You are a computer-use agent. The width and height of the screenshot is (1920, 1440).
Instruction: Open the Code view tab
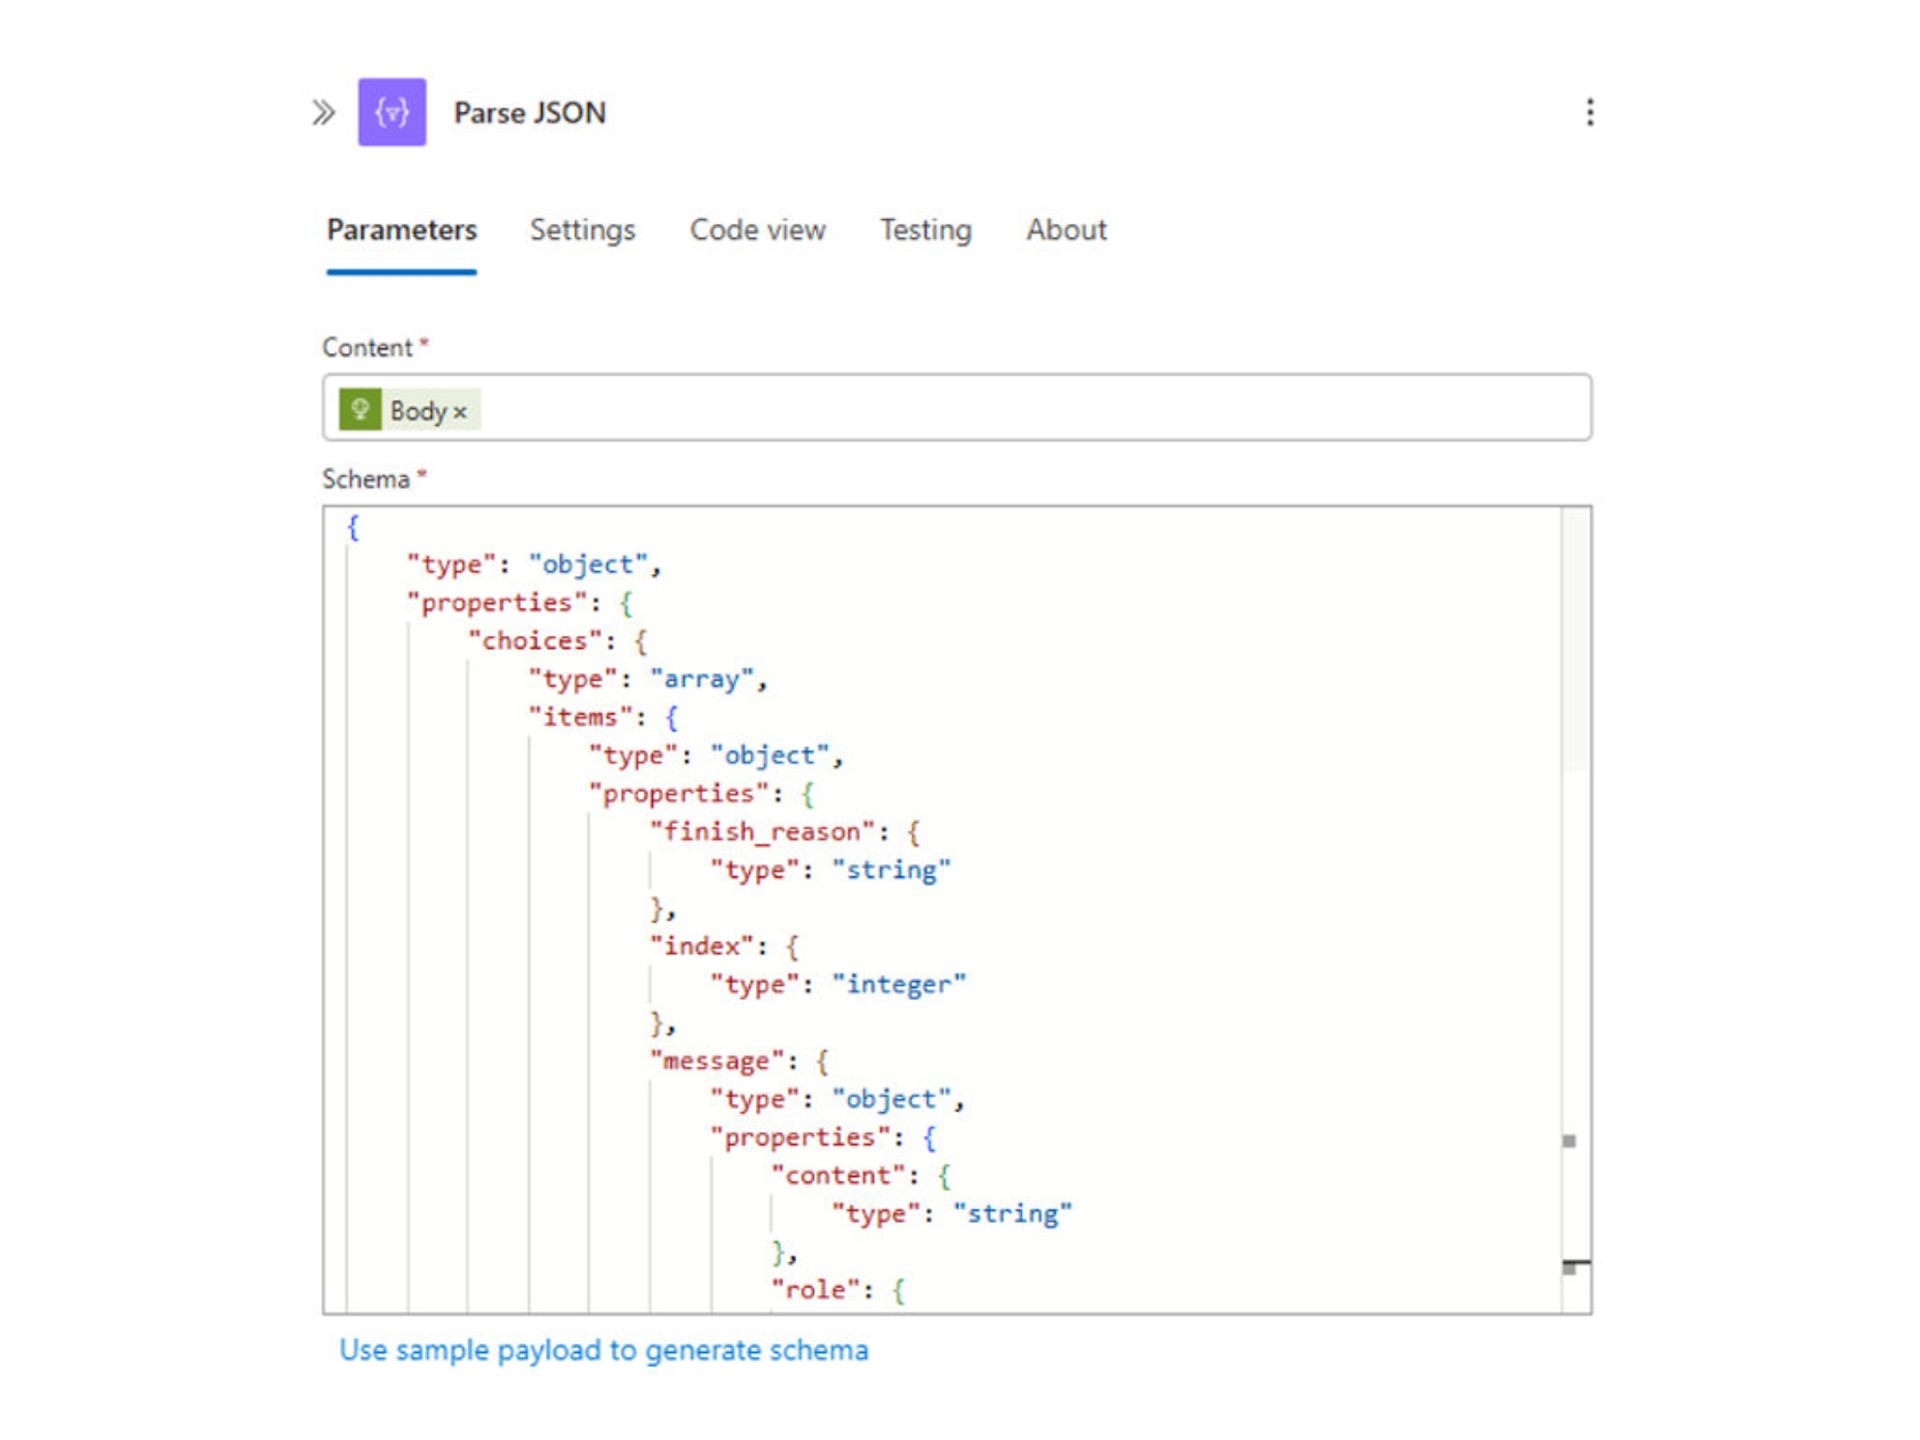(757, 230)
